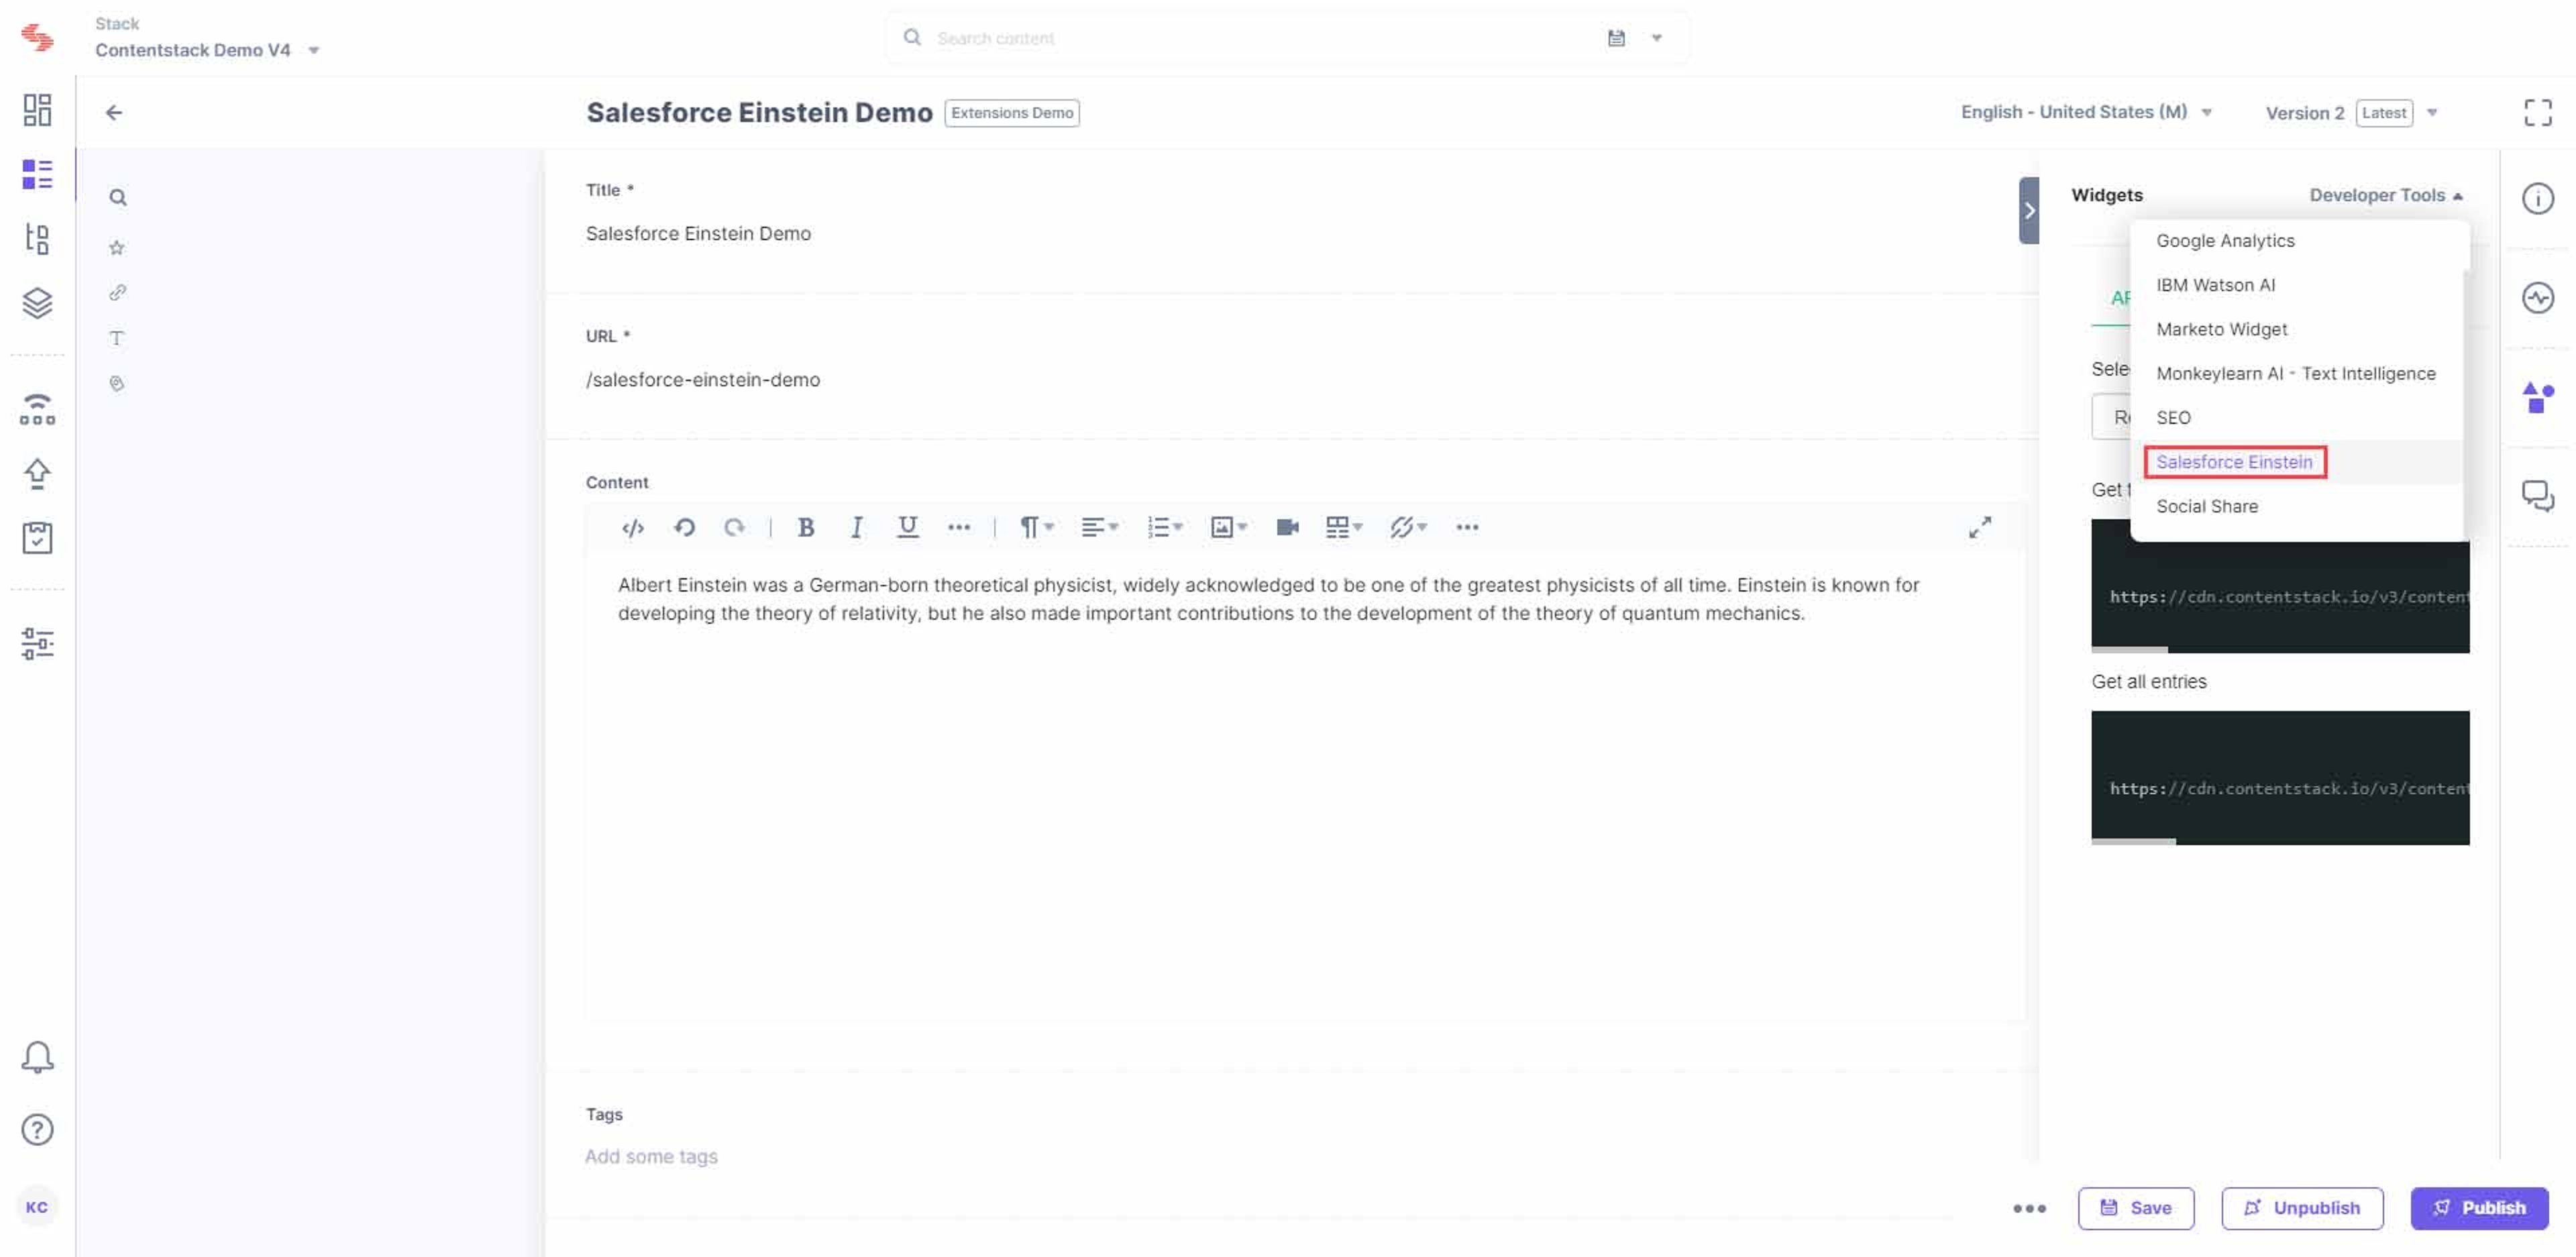
Task: Open the Publish Queue icon in left navigation
Action: tap(37, 409)
